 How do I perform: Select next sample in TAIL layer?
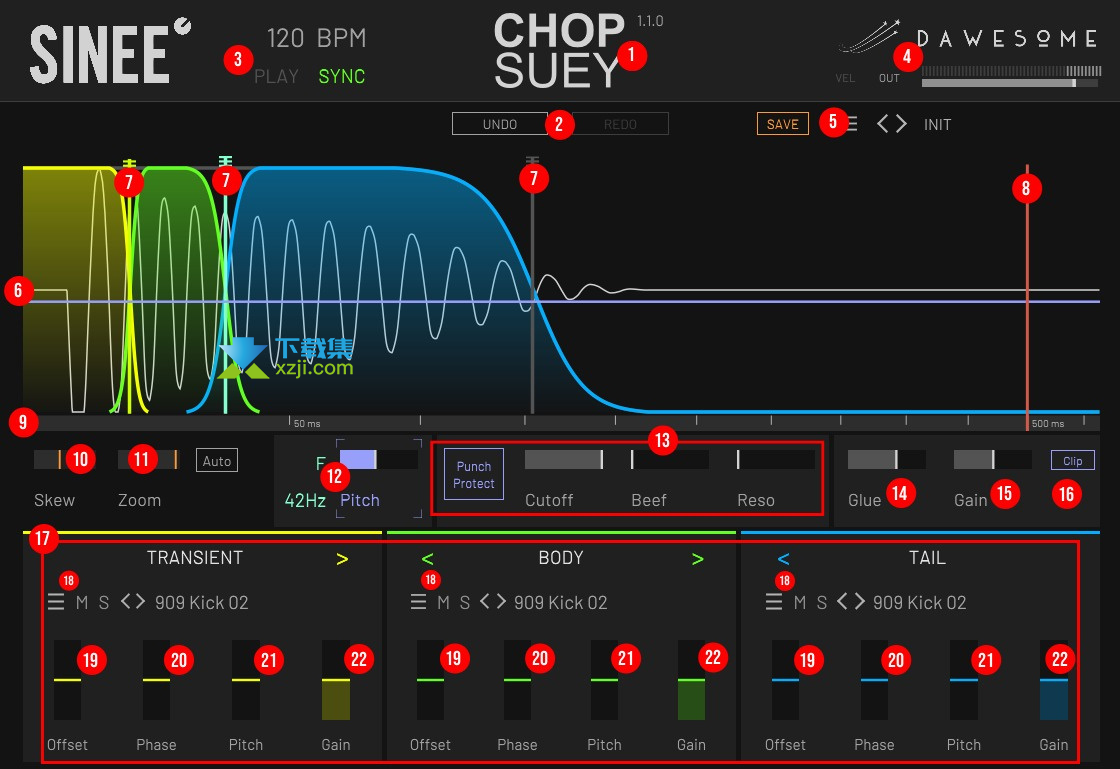coord(858,602)
